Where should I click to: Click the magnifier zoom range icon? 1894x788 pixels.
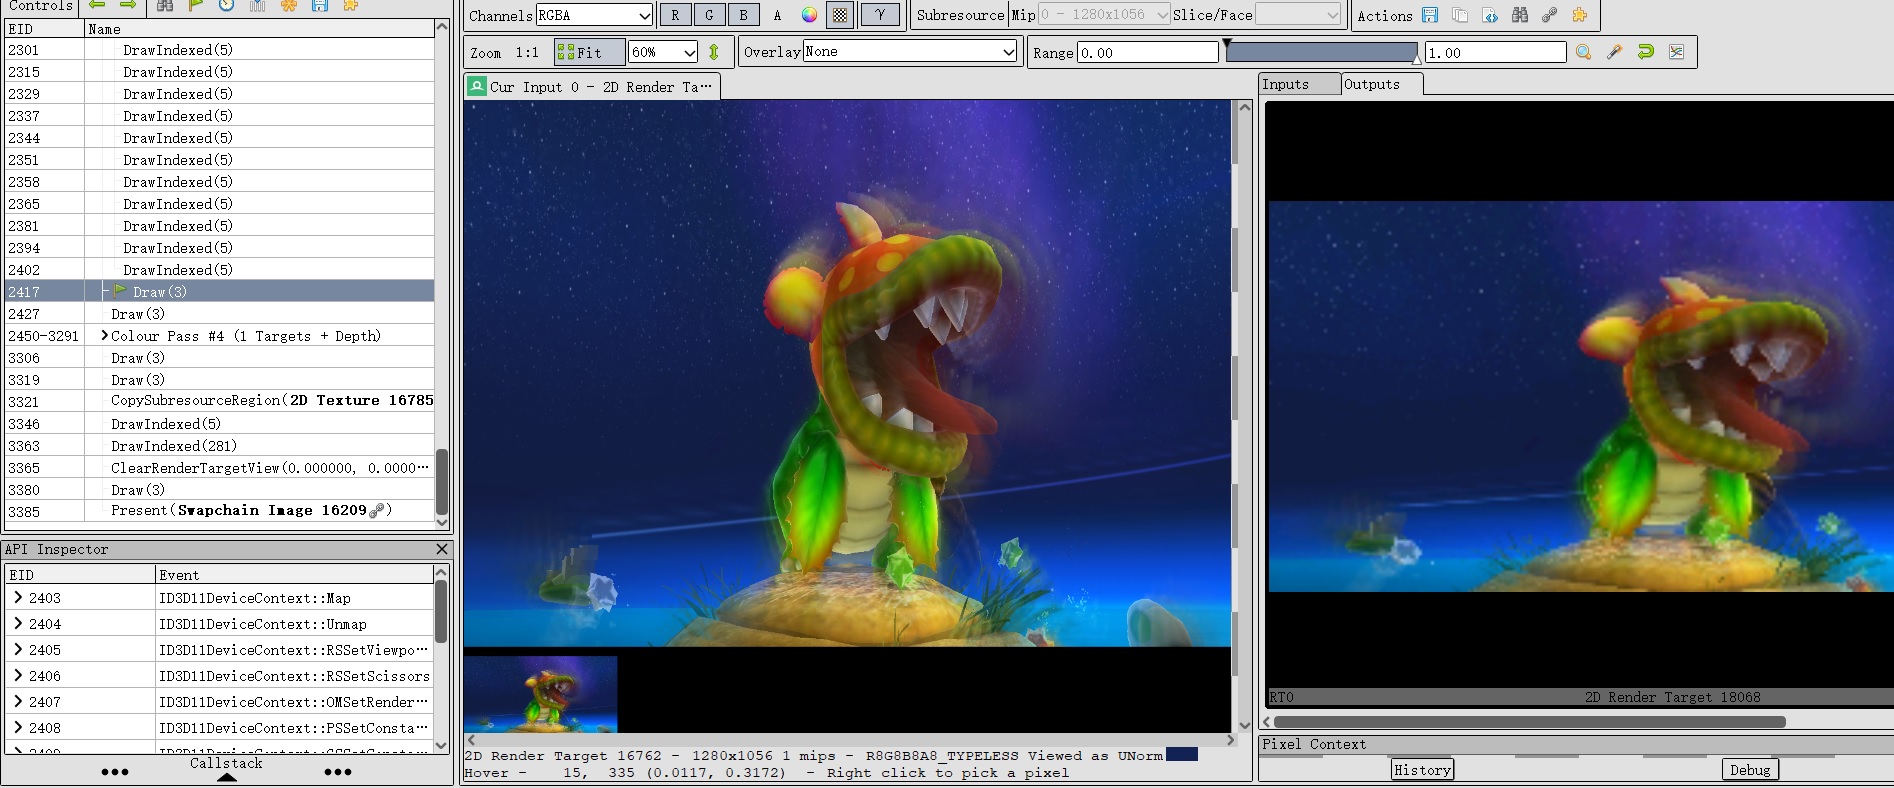1584,52
